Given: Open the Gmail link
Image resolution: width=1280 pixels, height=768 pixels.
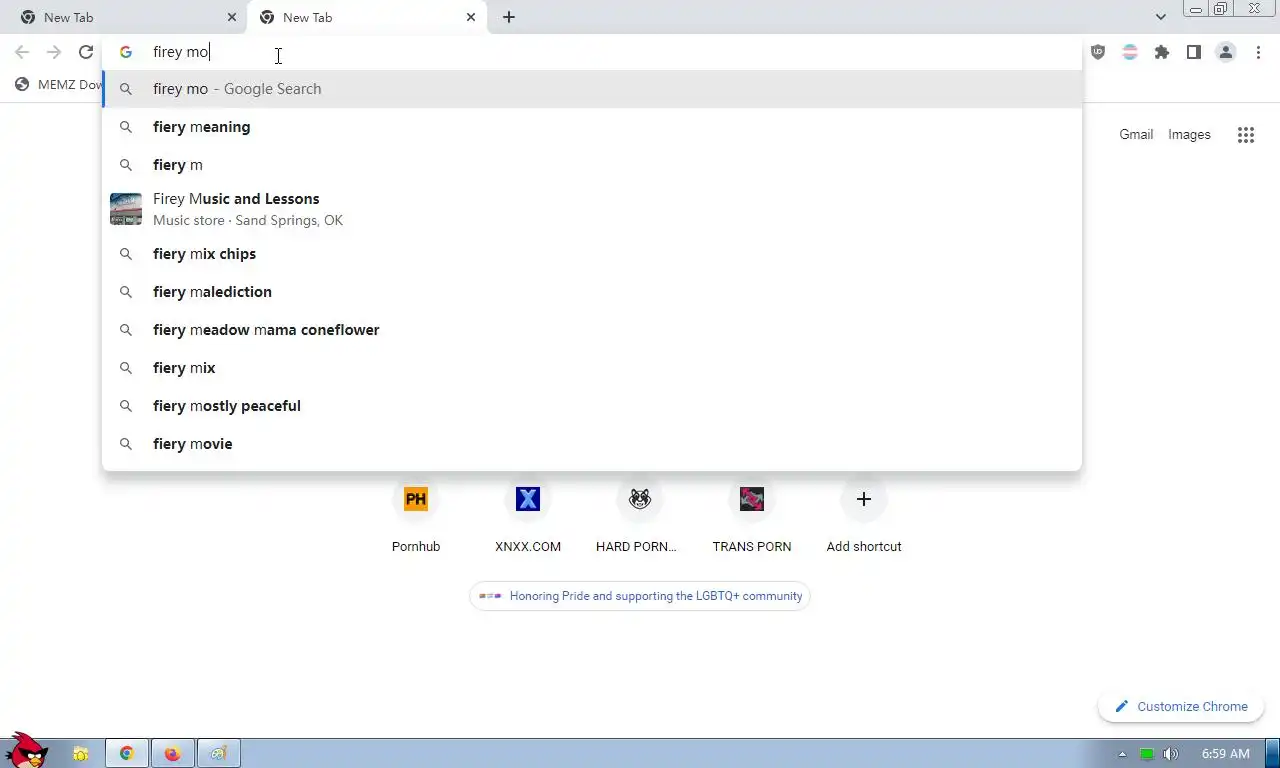Looking at the screenshot, I should coord(1136,135).
